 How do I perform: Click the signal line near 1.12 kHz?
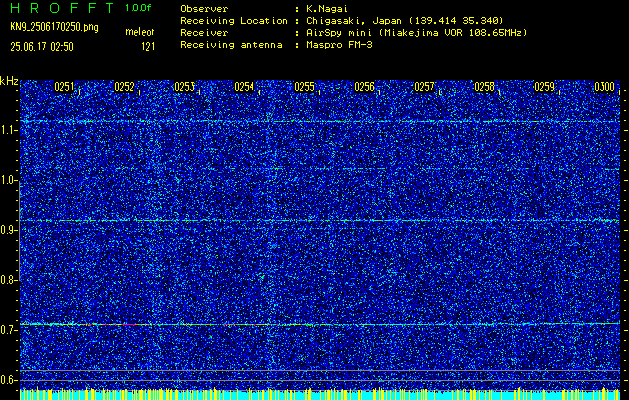coord(320,121)
